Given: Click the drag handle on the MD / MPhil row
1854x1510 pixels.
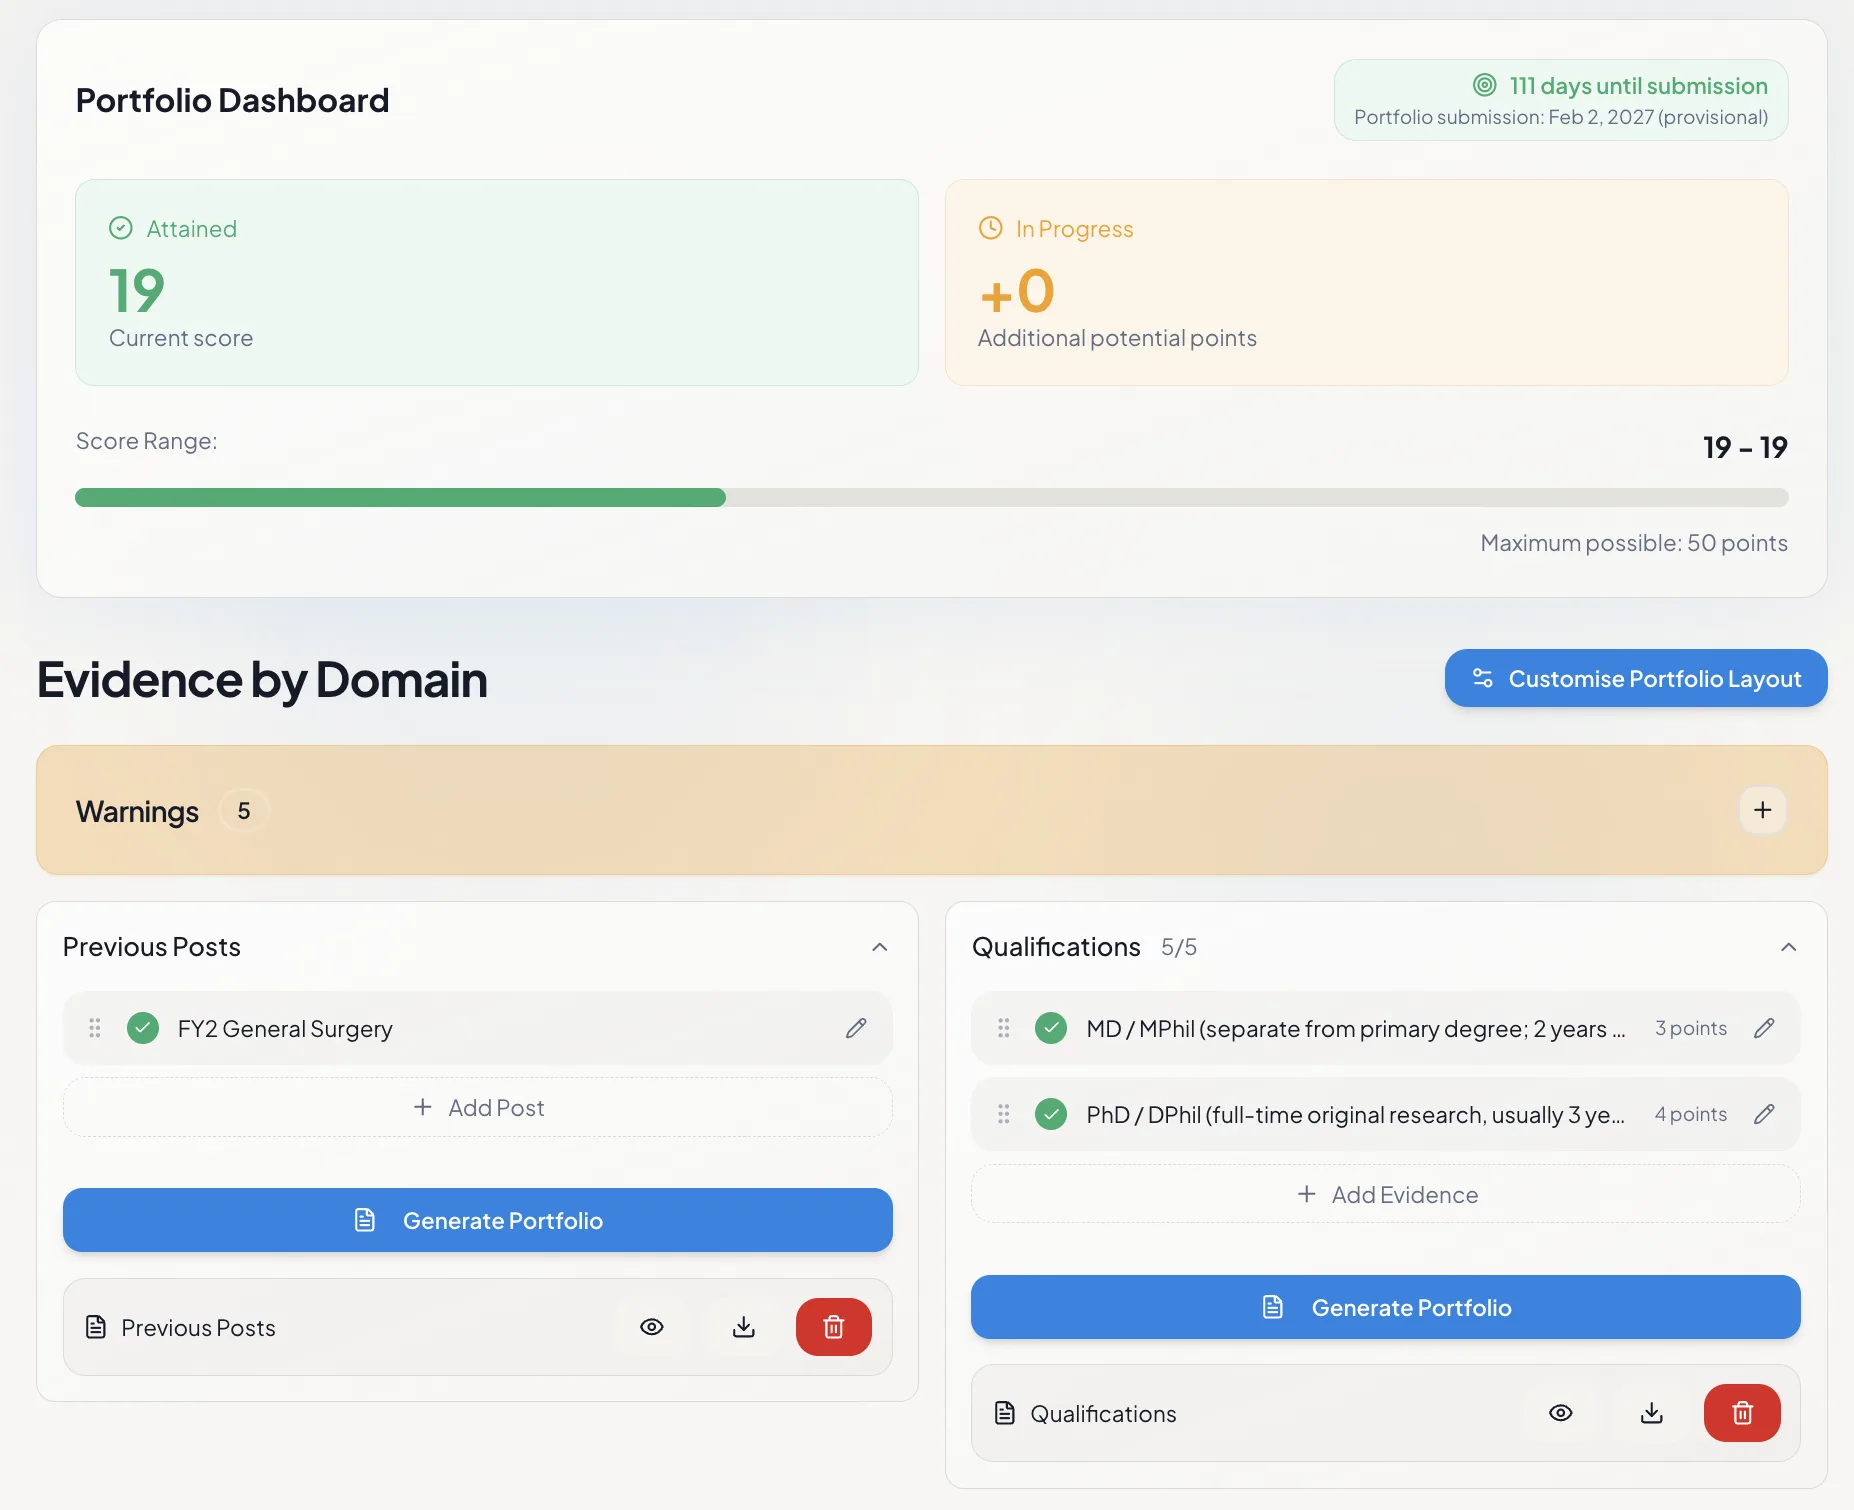Looking at the screenshot, I should [x=1004, y=1028].
